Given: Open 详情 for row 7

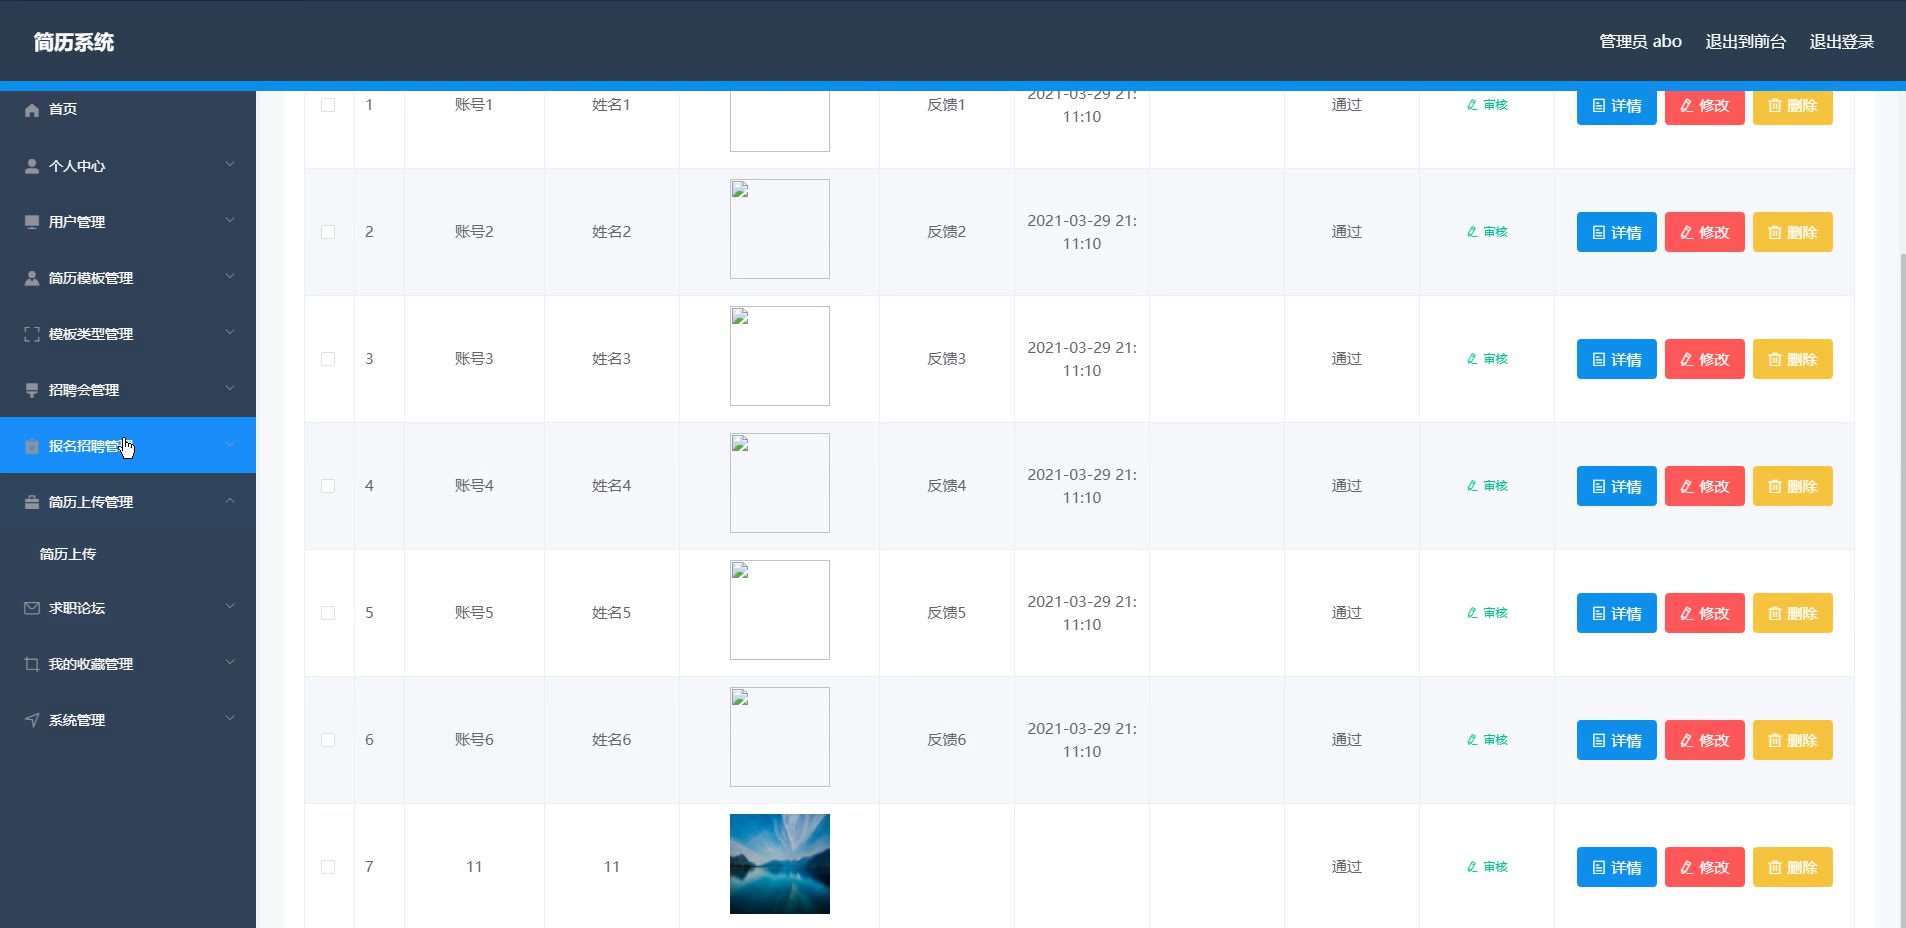Looking at the screenshot, I should coord(1617,867).
